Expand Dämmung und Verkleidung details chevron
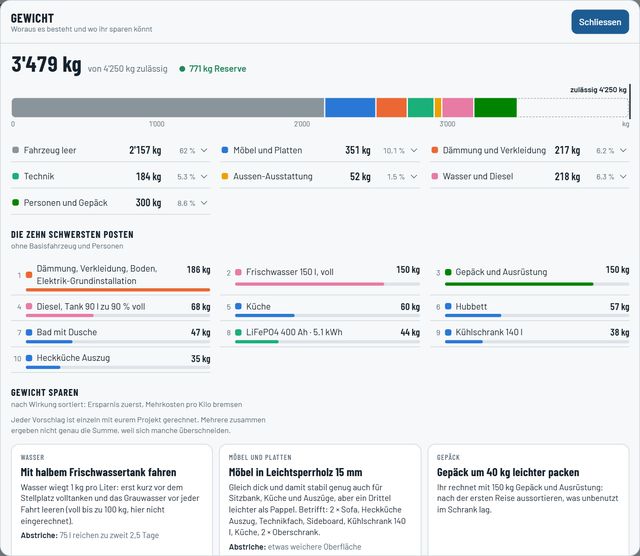Image resolution: width=640 pixels, height=556 pixels. point(623,150)
